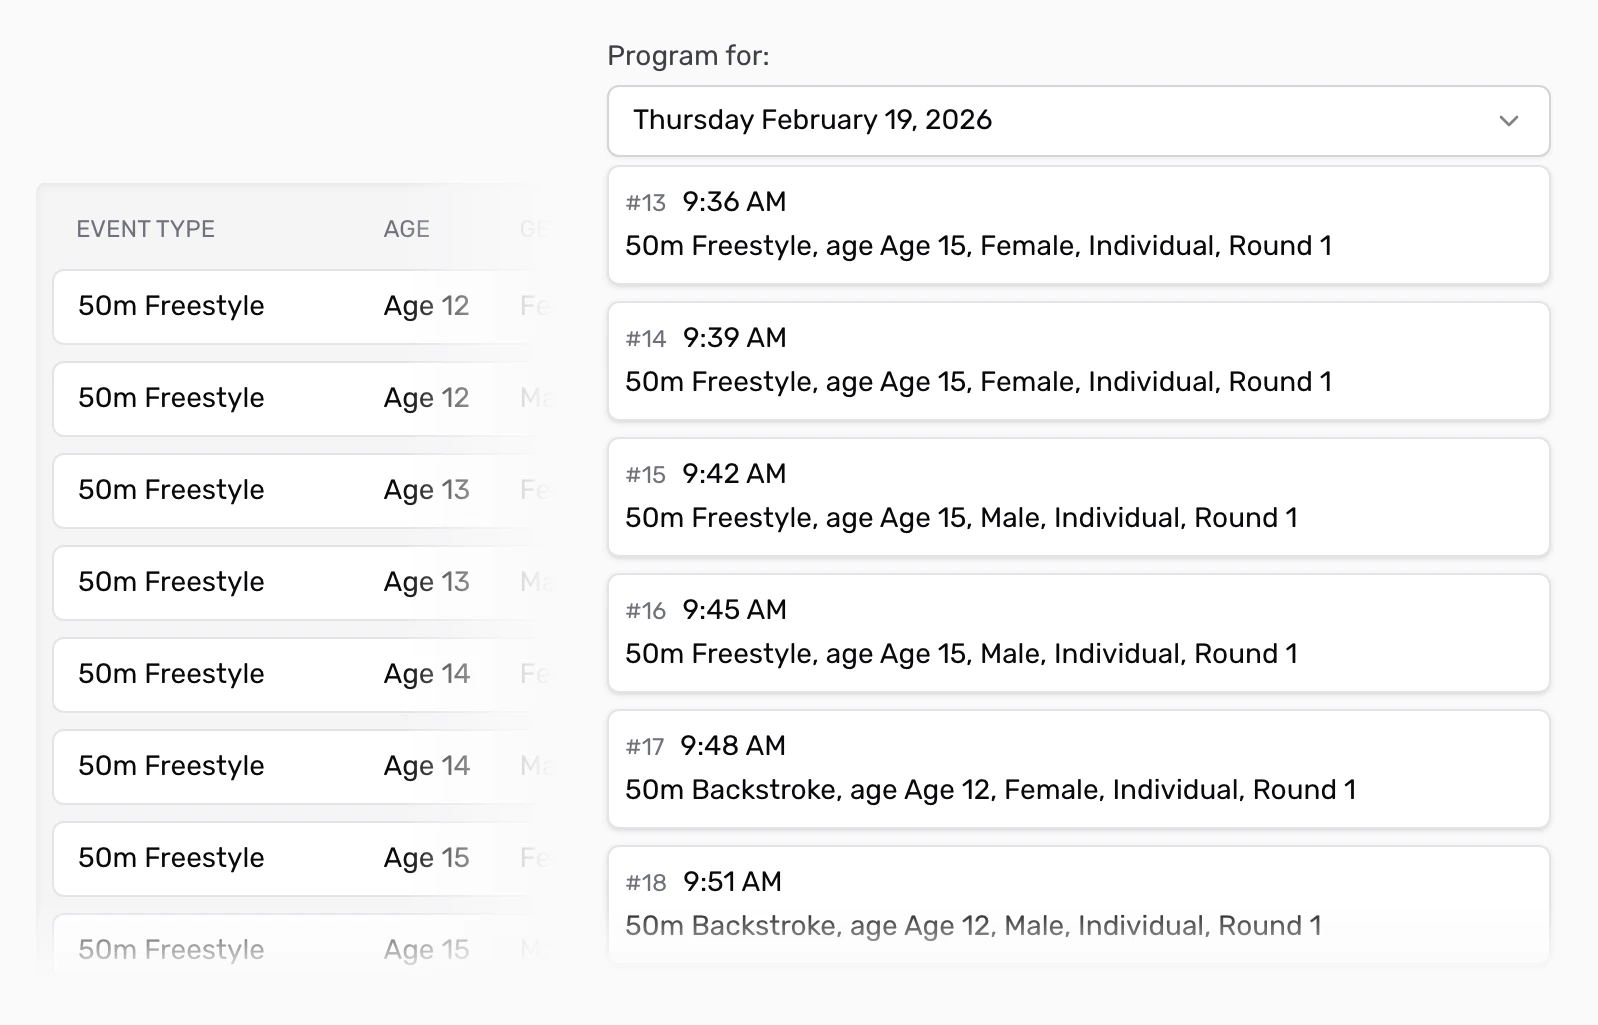Image resolution: width=1598 pixels, height=1025 pixels.
Task: Select program entry #13 at 9:36 AM
Action: (1078, 225)
